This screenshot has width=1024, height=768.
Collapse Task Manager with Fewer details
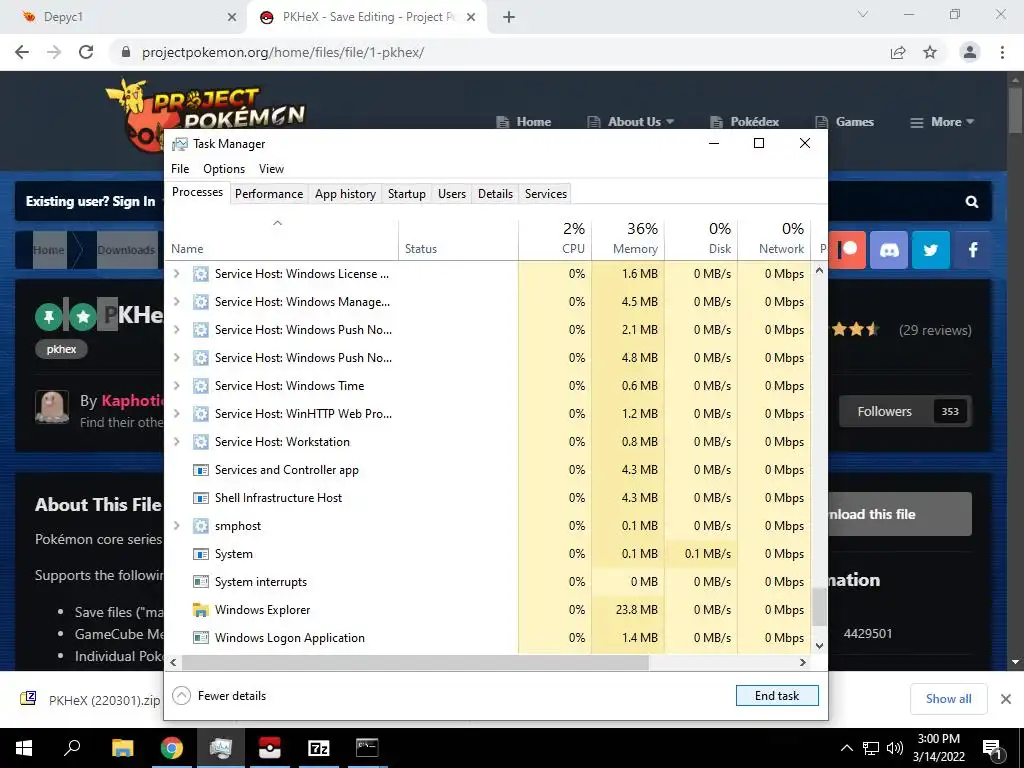pos(219,696)
